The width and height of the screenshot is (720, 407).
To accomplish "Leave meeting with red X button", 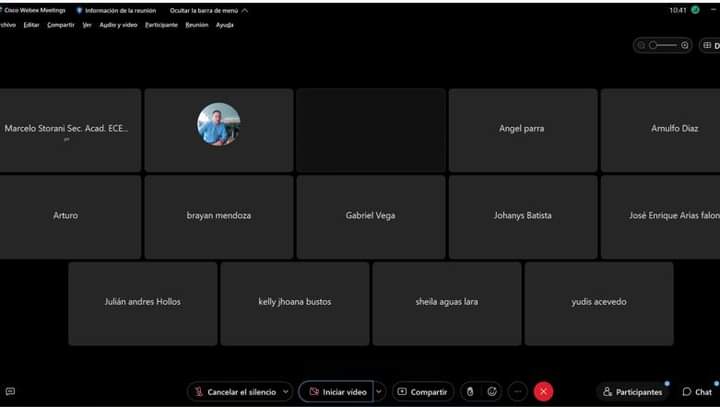I will pyautogui.click(x=543, y=392).
